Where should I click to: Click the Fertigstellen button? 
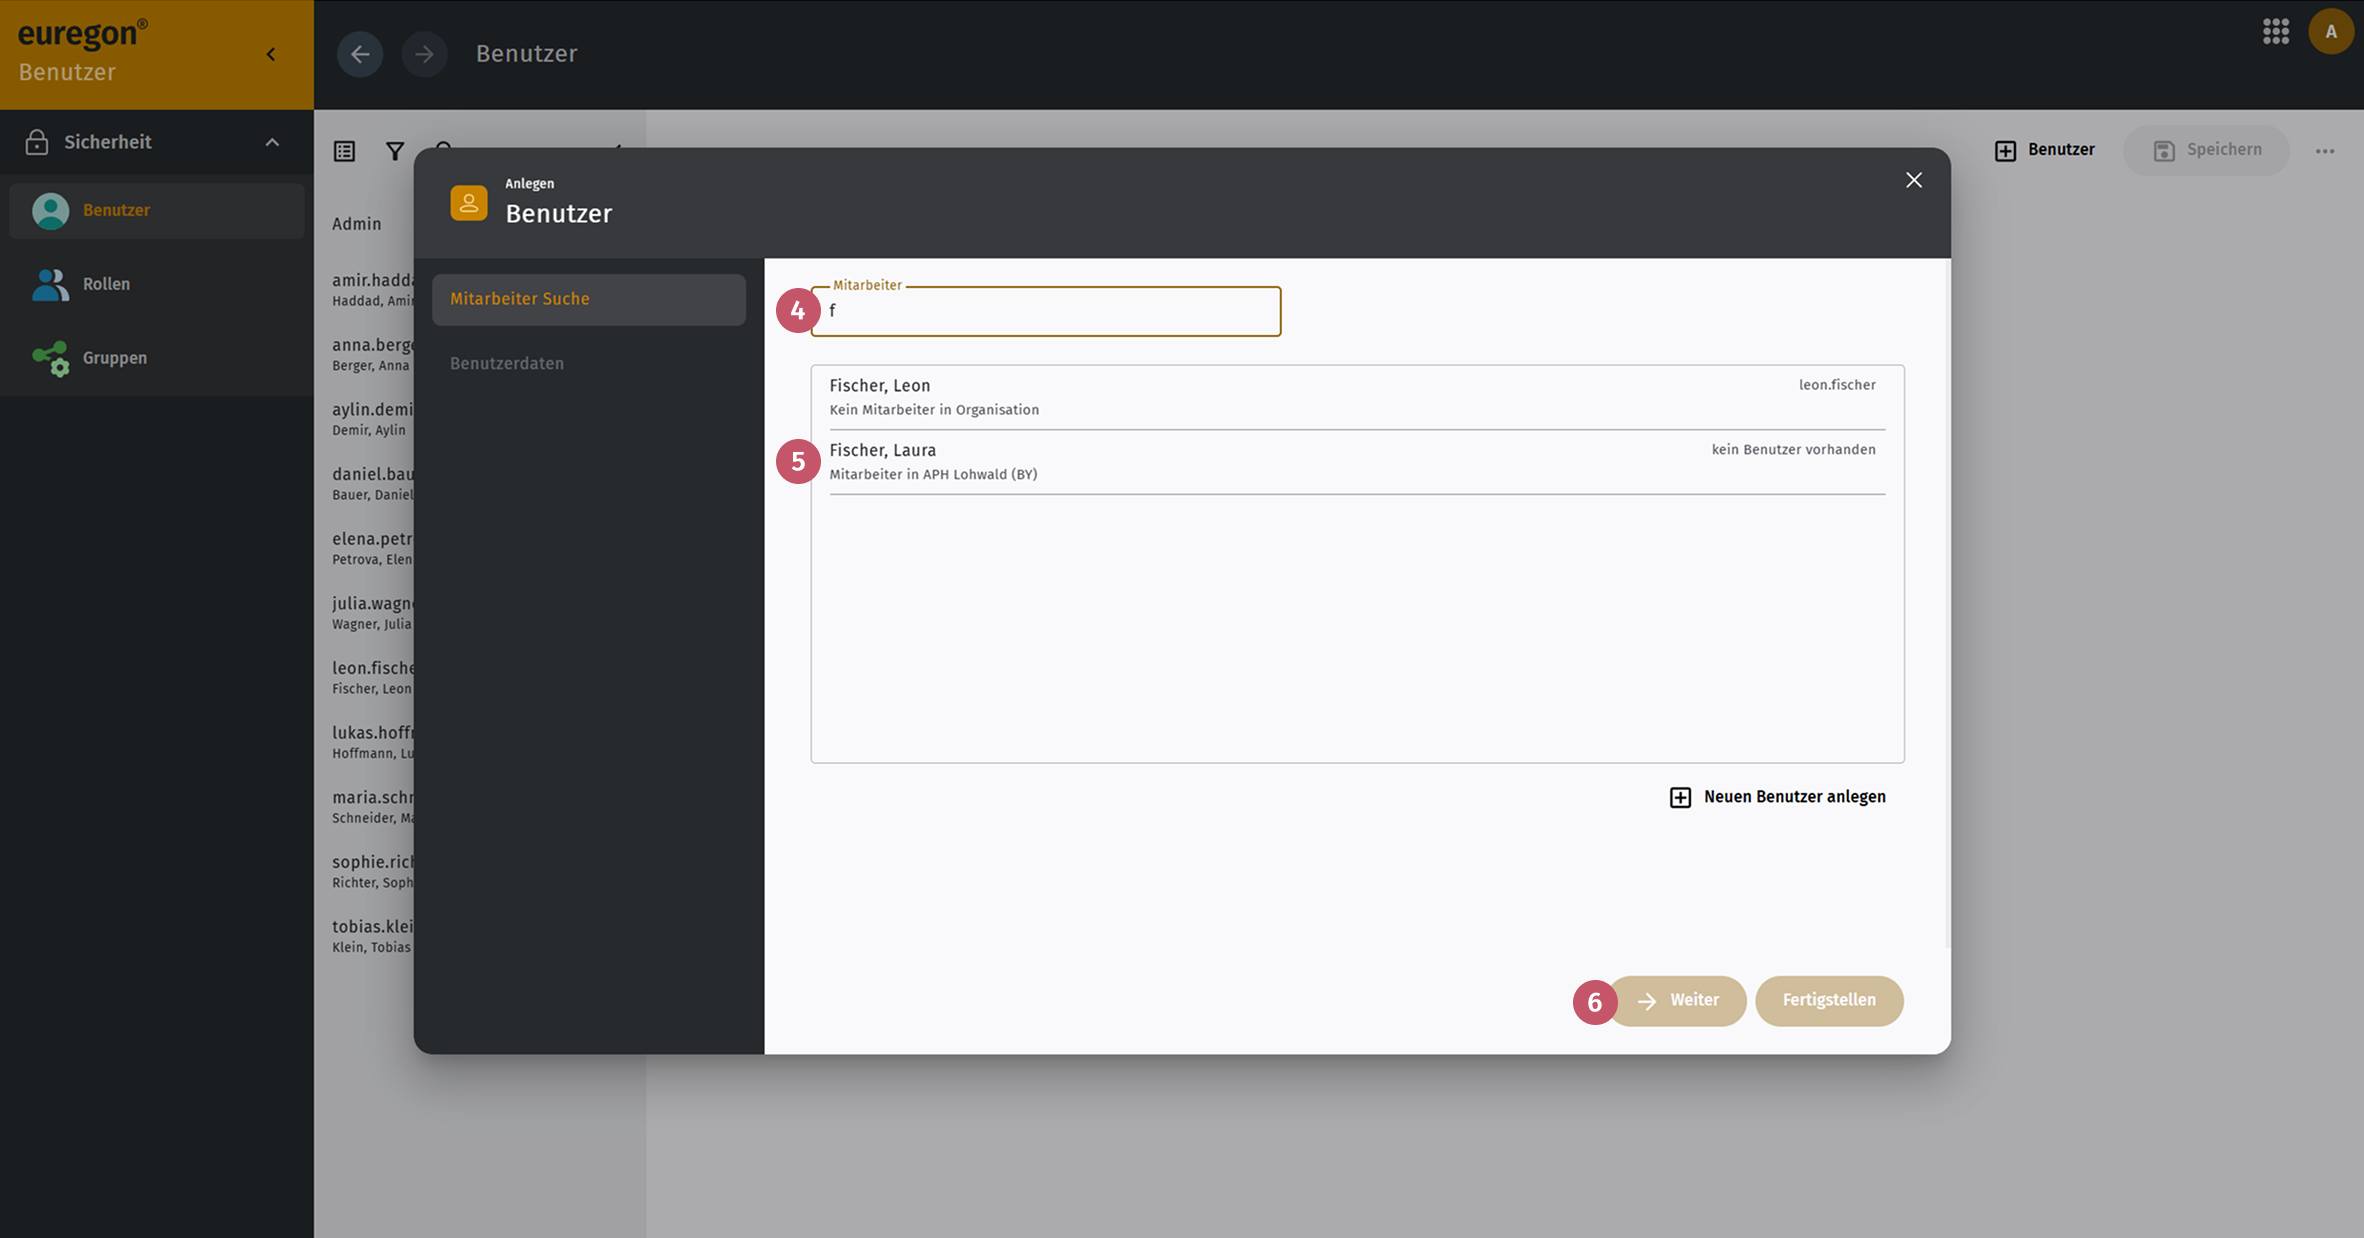tap(1829, 1000)
